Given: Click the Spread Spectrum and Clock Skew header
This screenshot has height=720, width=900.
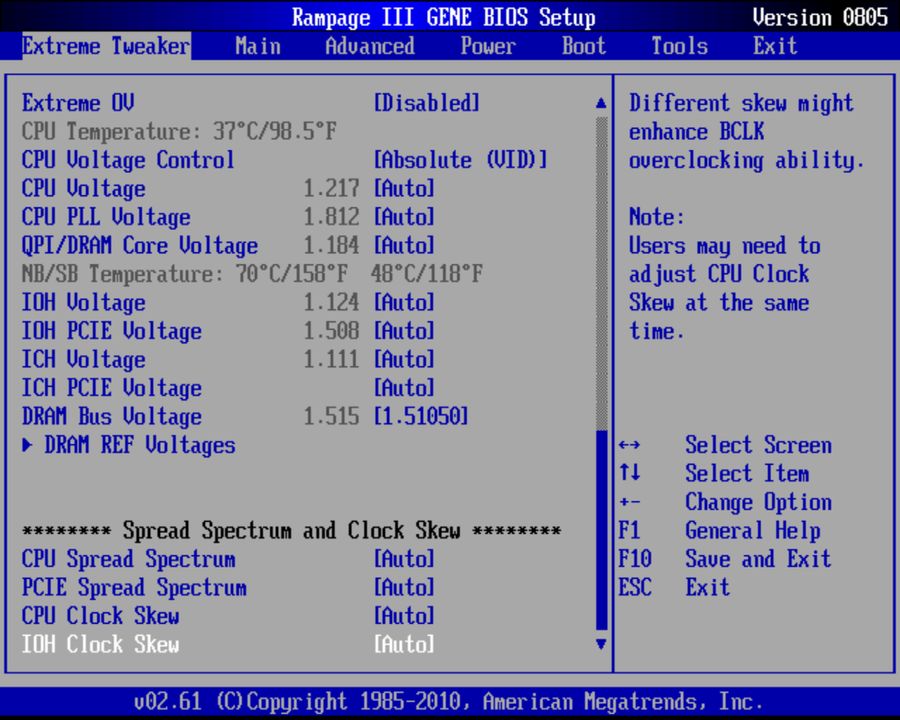Looking at the screenshot, I should pyautogui.click(x=292, y=531).
